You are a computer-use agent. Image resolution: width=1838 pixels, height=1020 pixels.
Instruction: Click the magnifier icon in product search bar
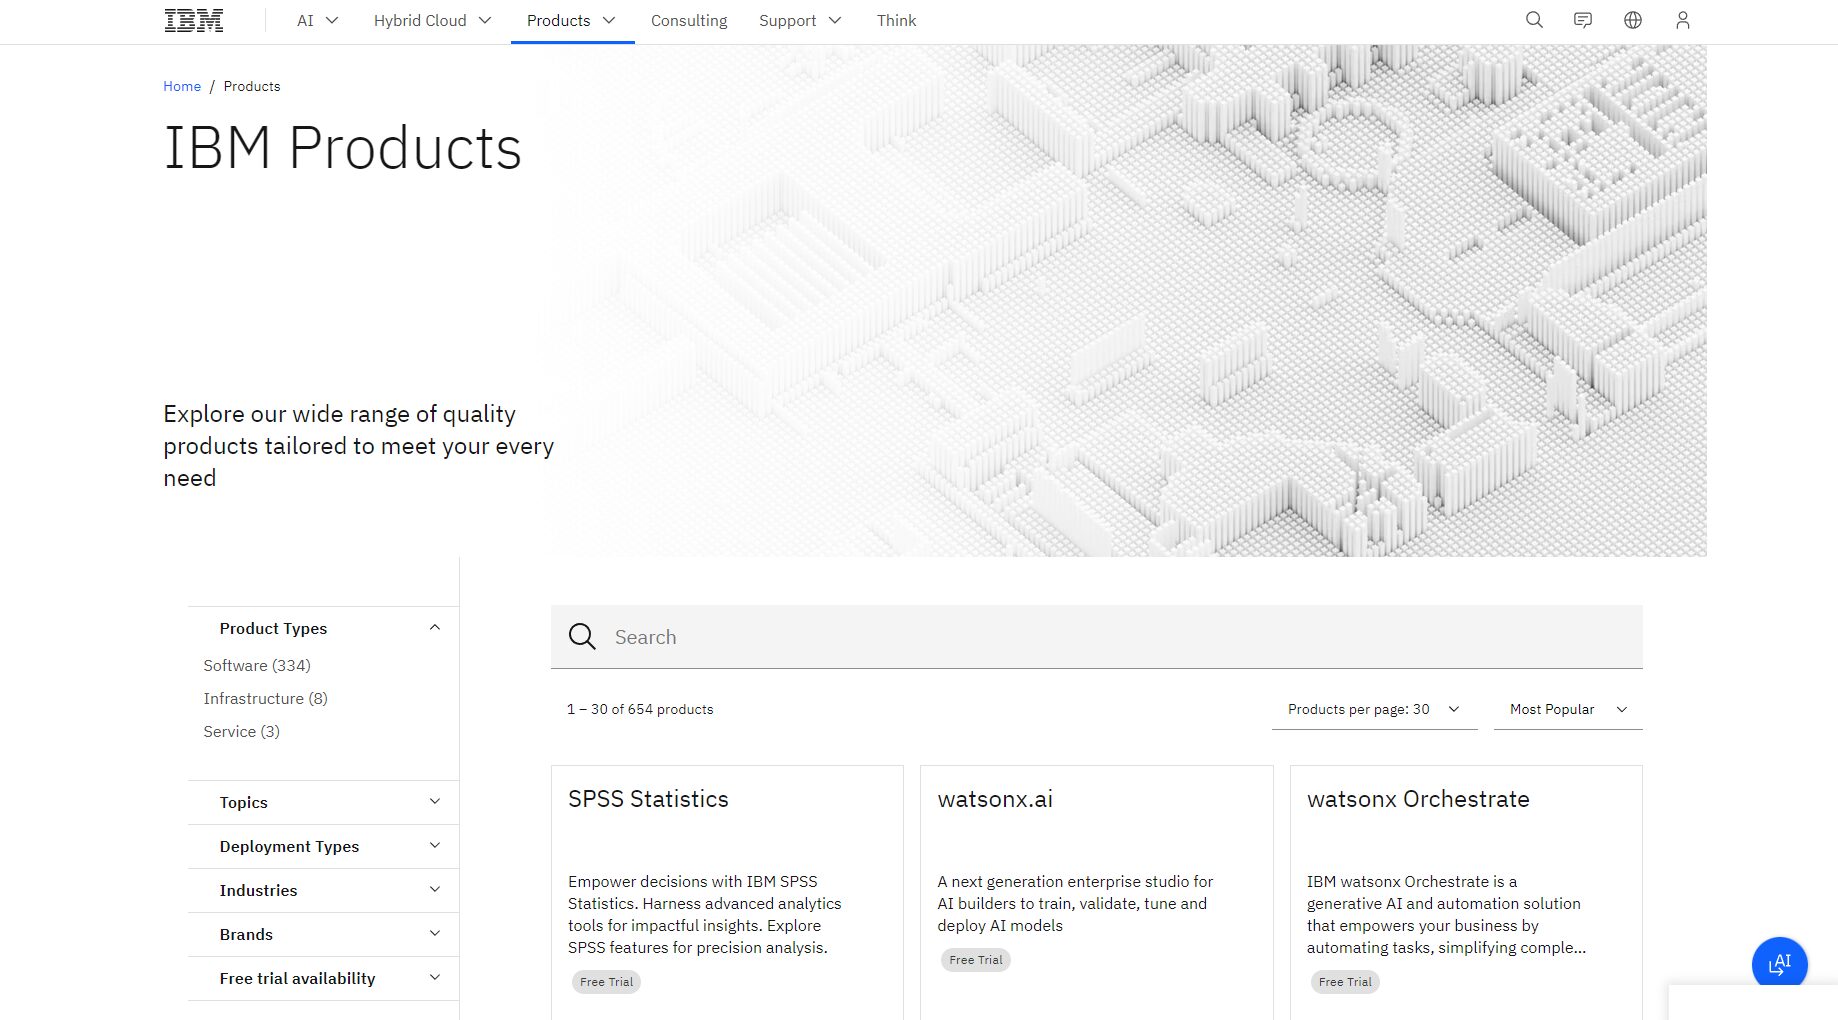click(x=582, y=637)
